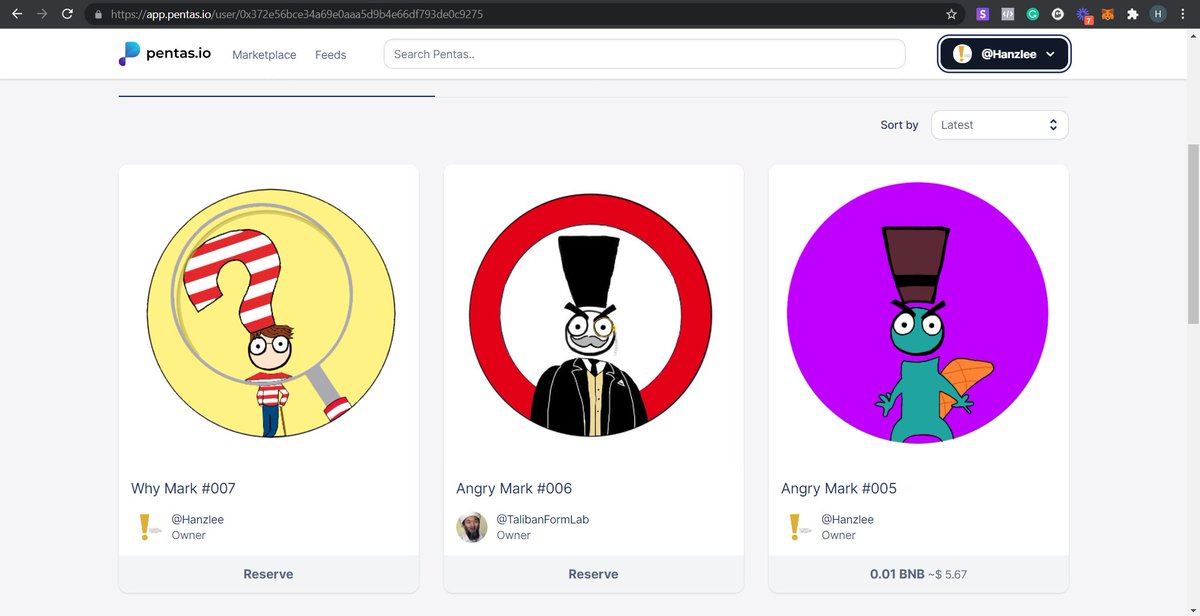Click the padlock site info icon
Image resolution: width=1200 pixels, height=616 pixels.
98,15
